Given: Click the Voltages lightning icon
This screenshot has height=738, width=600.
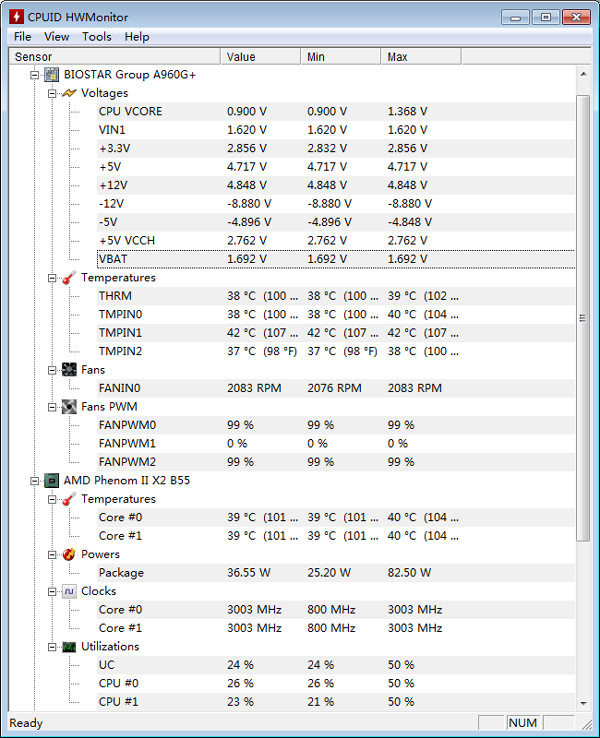Looking at the screenshot, I should coord(69,93).
